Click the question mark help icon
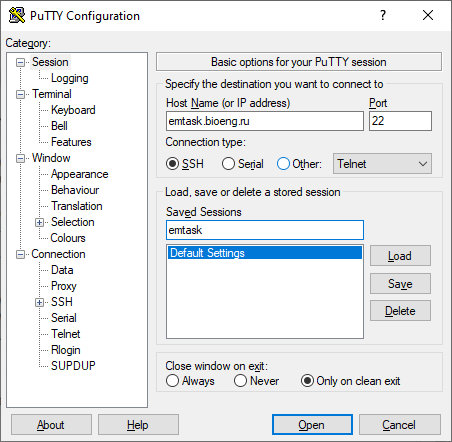The image size is (452, 442). point(383,15)
